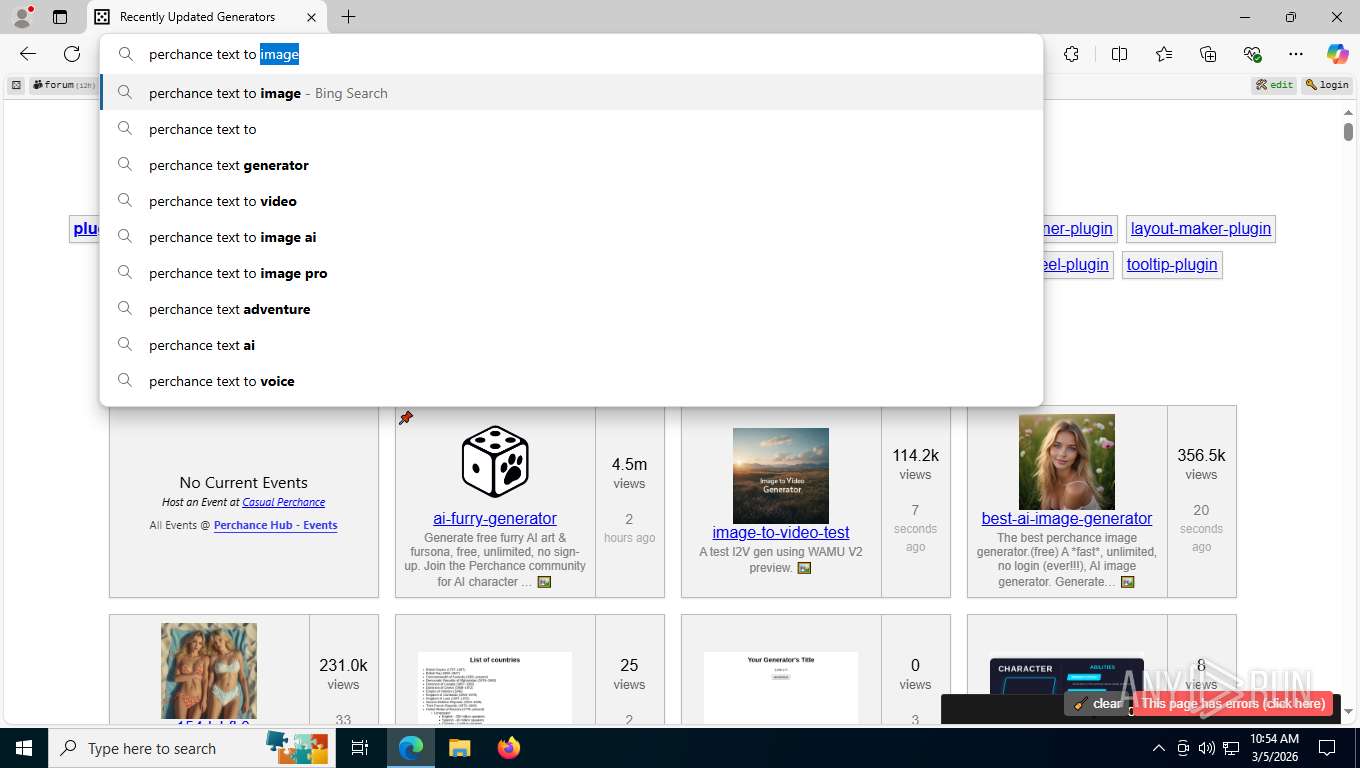Click the Perchance login button
This screenshot has height=768, width=1360.
point(1327,85)
